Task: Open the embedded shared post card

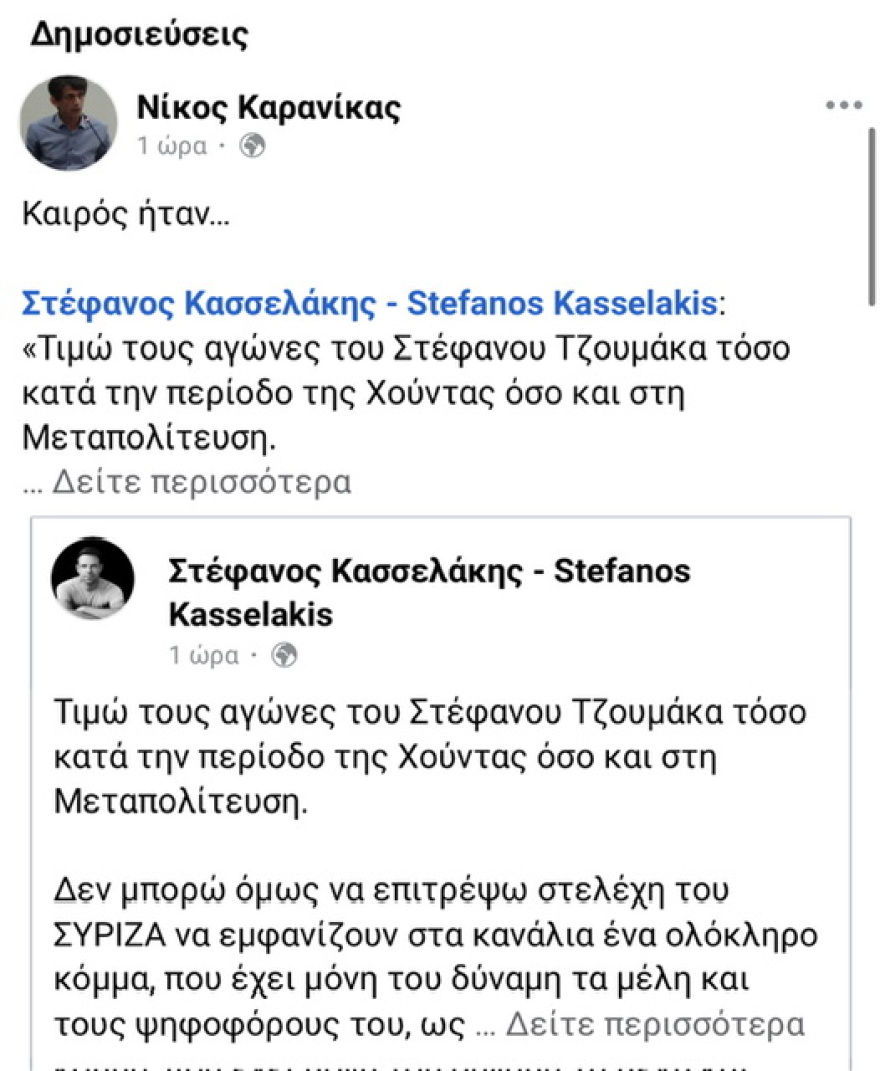Action: click(440, 790)
